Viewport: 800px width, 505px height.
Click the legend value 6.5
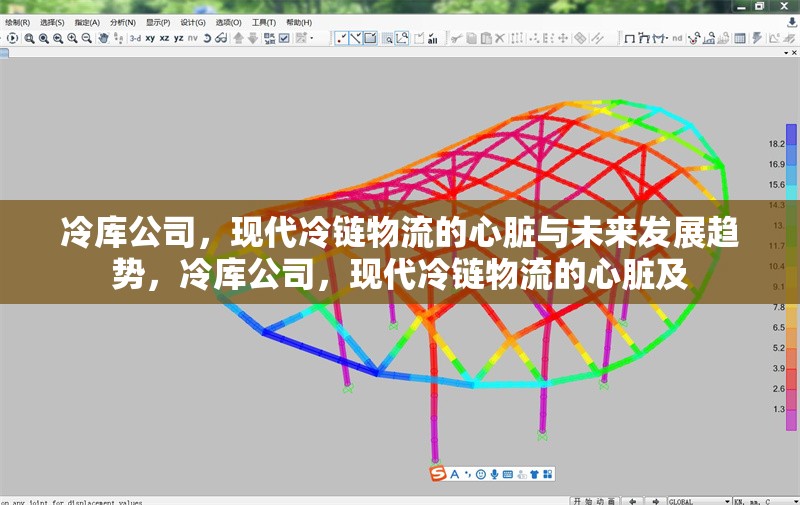[x=779, y=327]
